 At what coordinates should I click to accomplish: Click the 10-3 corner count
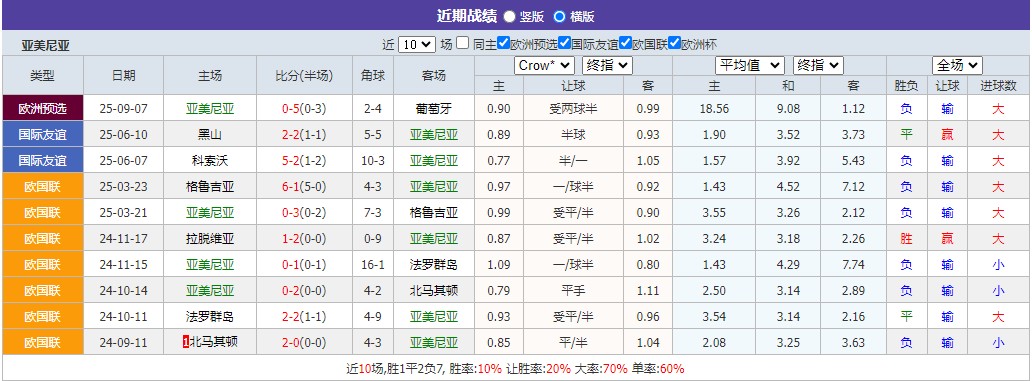click(373, 161)
